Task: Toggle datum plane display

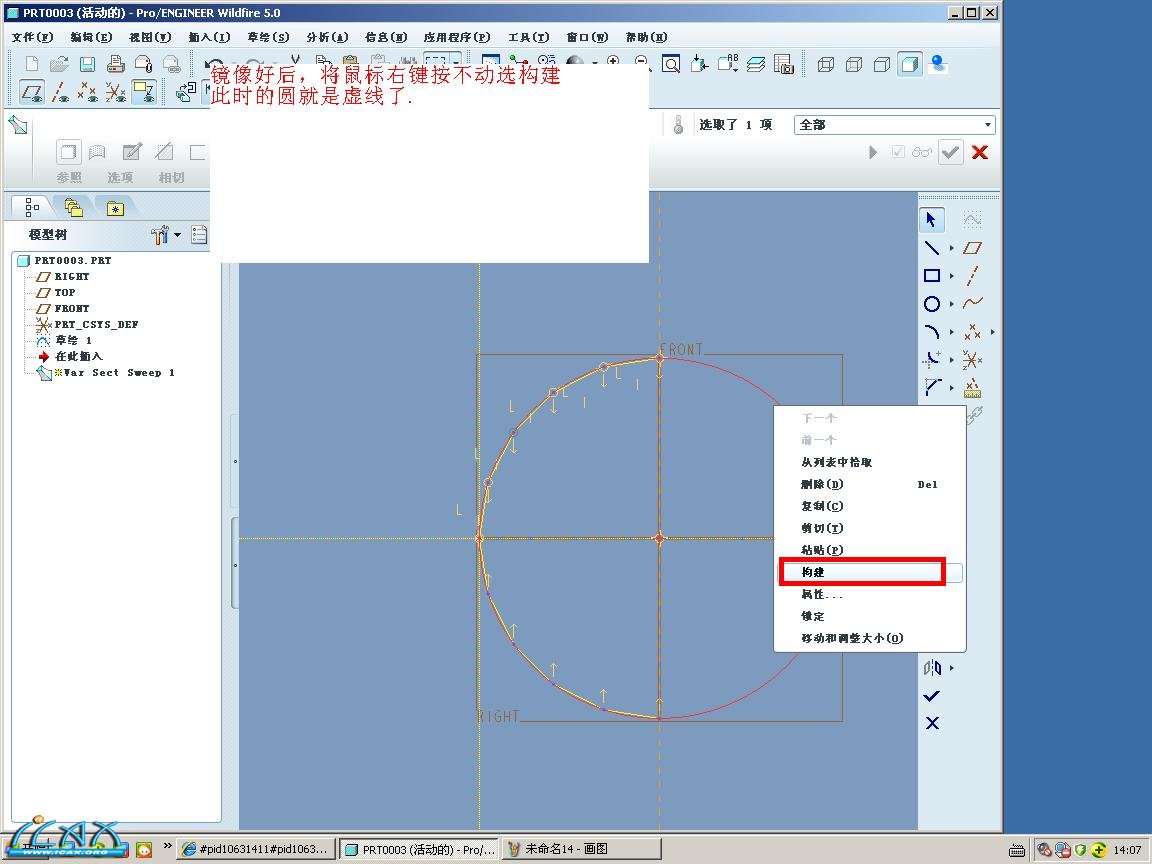Action: [33, 93]
